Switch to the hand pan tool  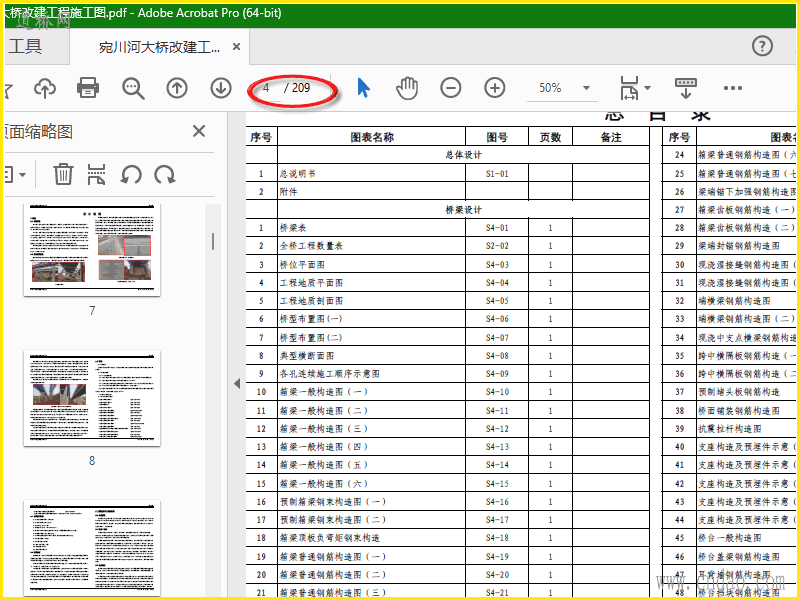[x=406, y=88]
